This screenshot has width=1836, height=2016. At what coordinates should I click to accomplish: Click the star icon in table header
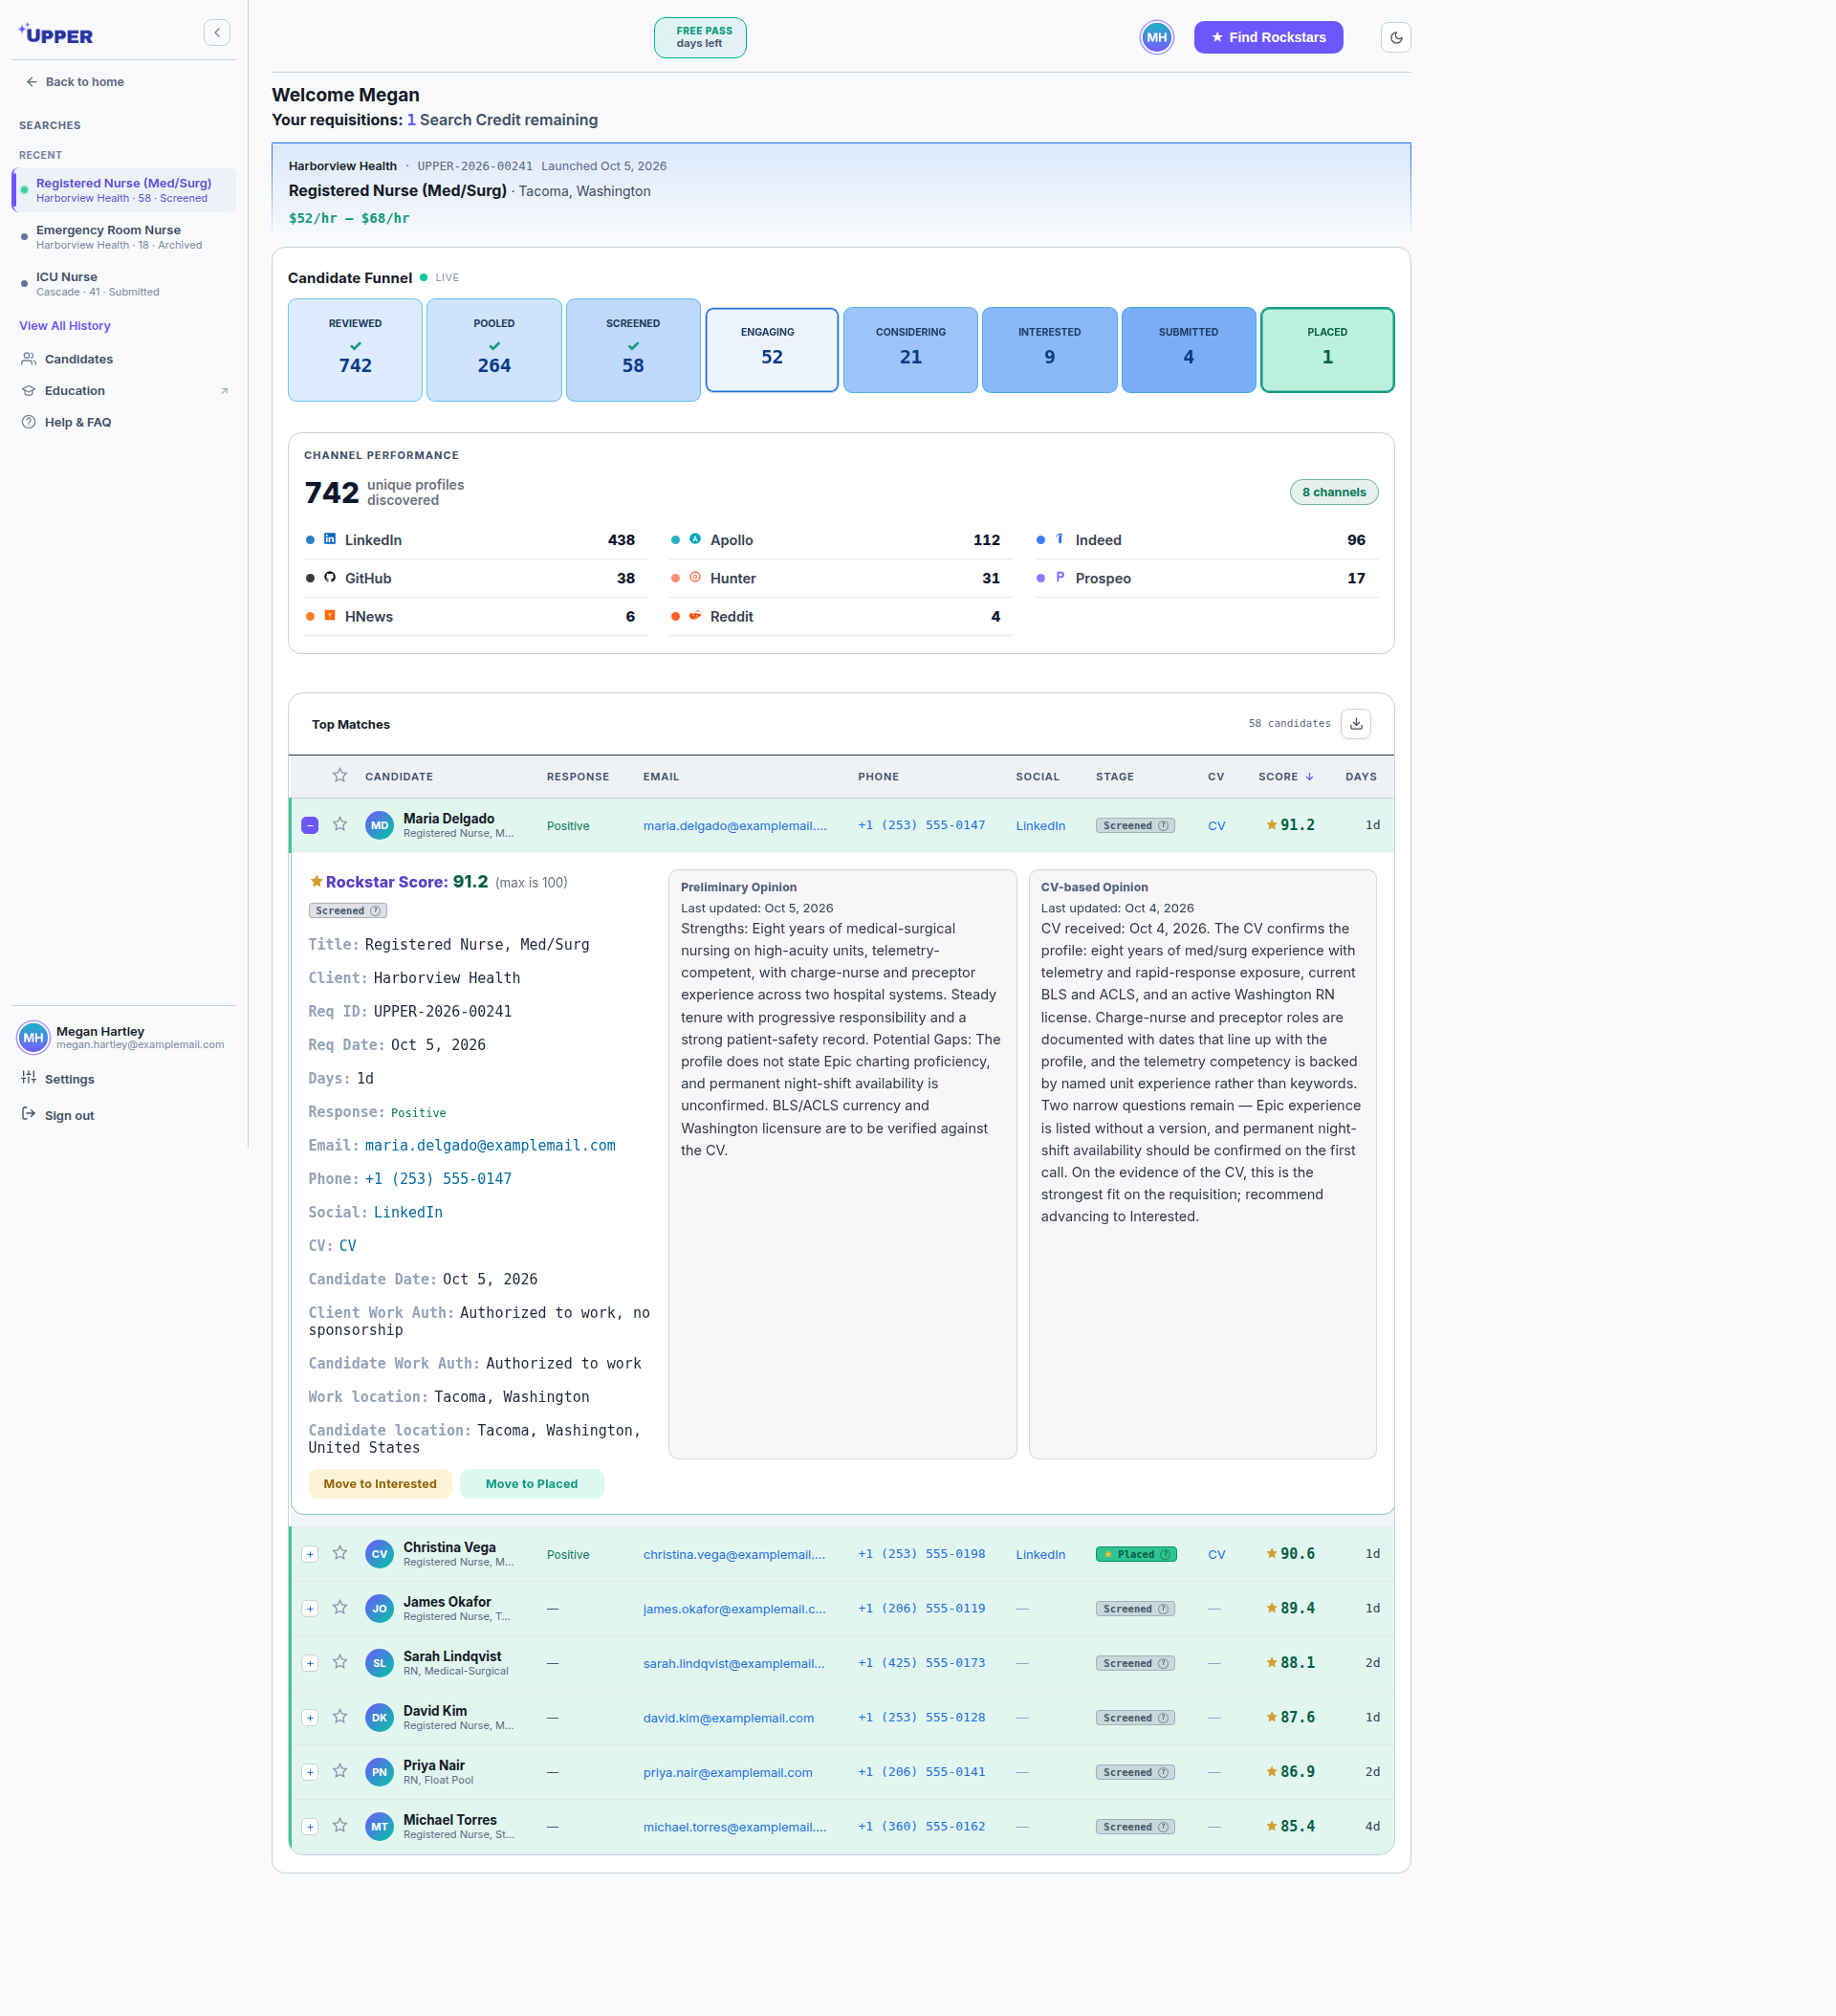(340, 776)
